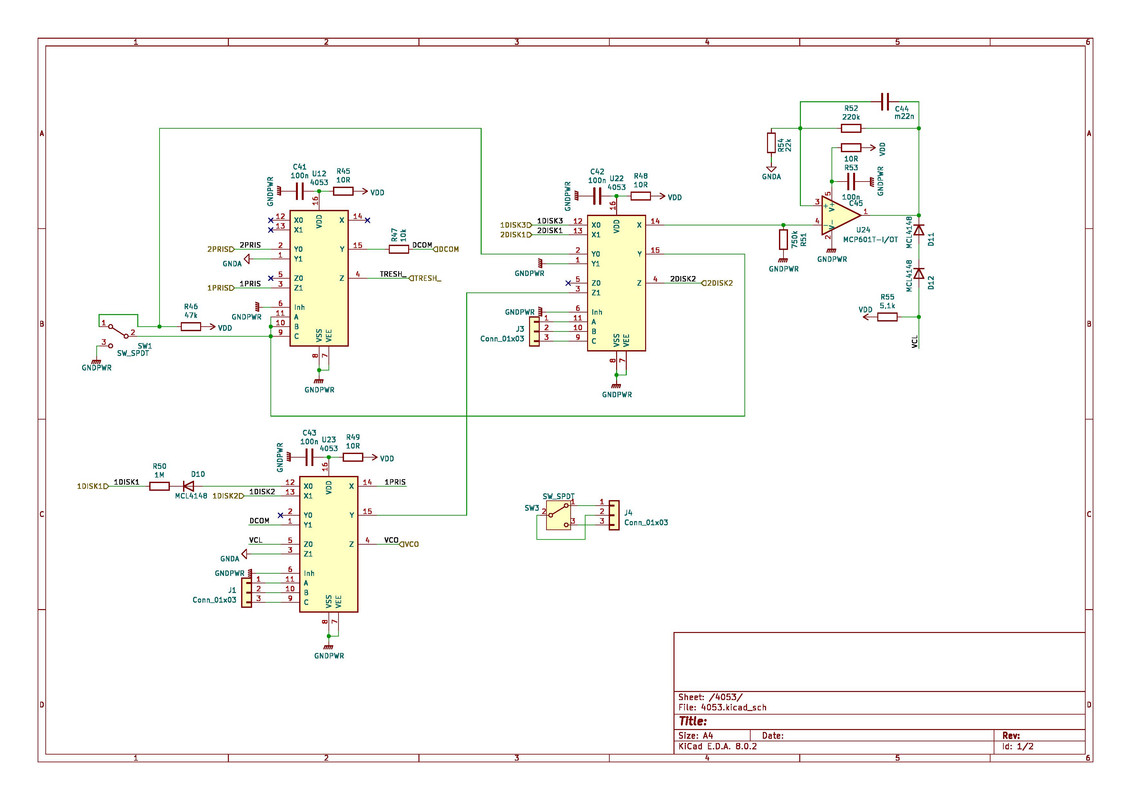The height and width of the screenshot is (800, 1131).
Task: Click the 'Rev:' field in title block
Action: (1011, 736)
